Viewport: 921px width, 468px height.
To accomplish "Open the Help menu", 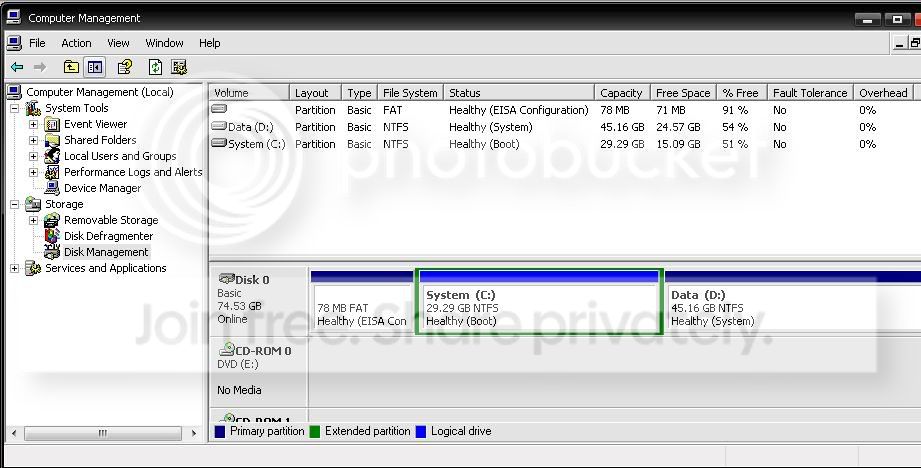I will 210,43.
